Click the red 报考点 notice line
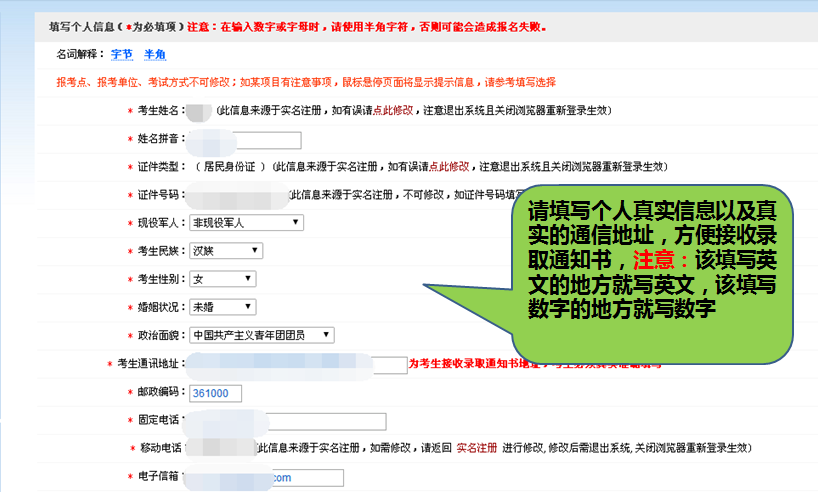Viewport: 818px width, 492px height. pyautogui.click(x=306, y=82)
